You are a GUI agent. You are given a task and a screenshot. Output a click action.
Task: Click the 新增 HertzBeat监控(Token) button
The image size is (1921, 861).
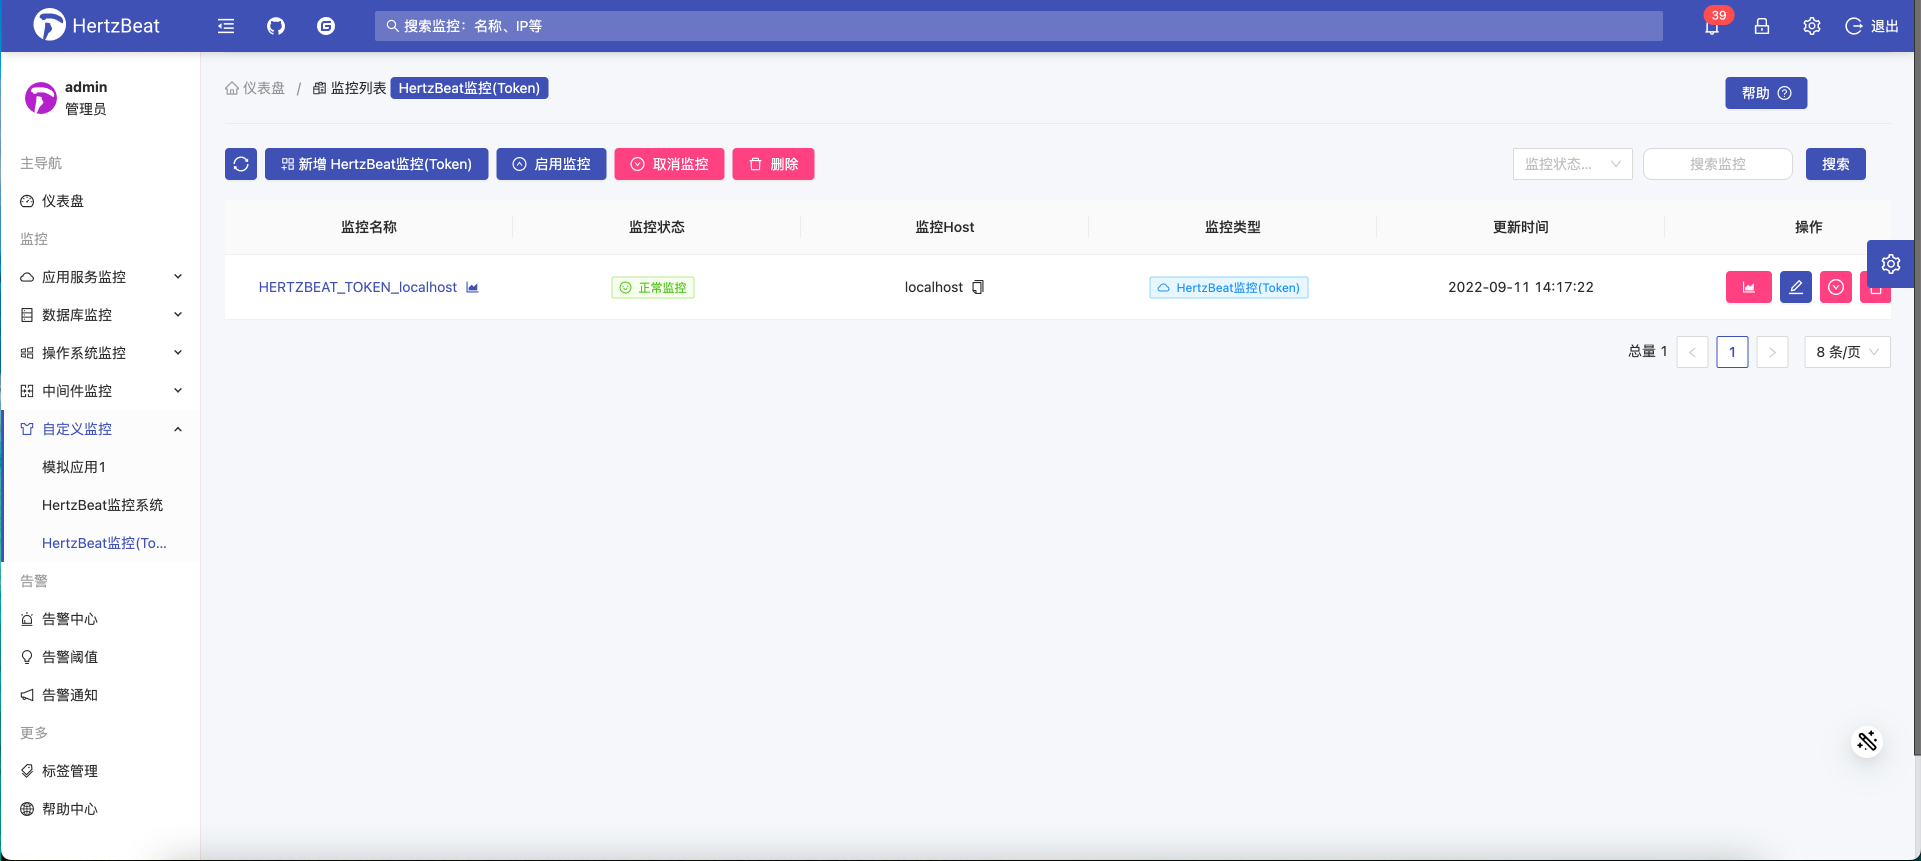pos(376,164)
